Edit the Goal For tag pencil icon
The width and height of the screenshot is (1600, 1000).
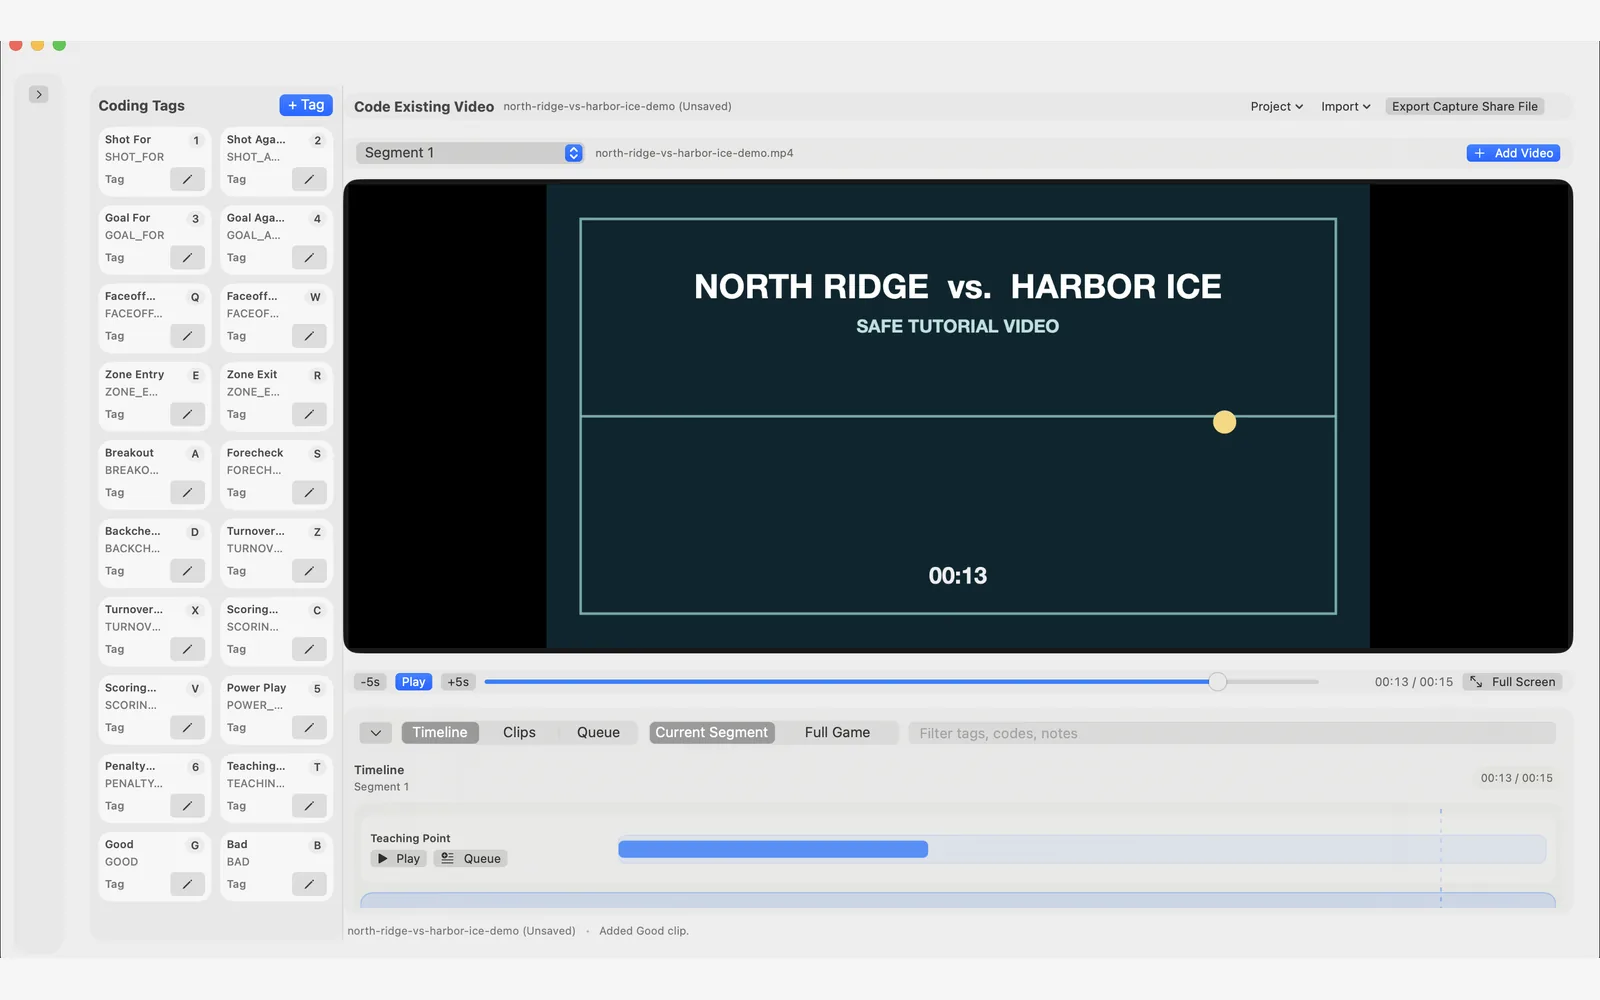(x=187, y=257)
